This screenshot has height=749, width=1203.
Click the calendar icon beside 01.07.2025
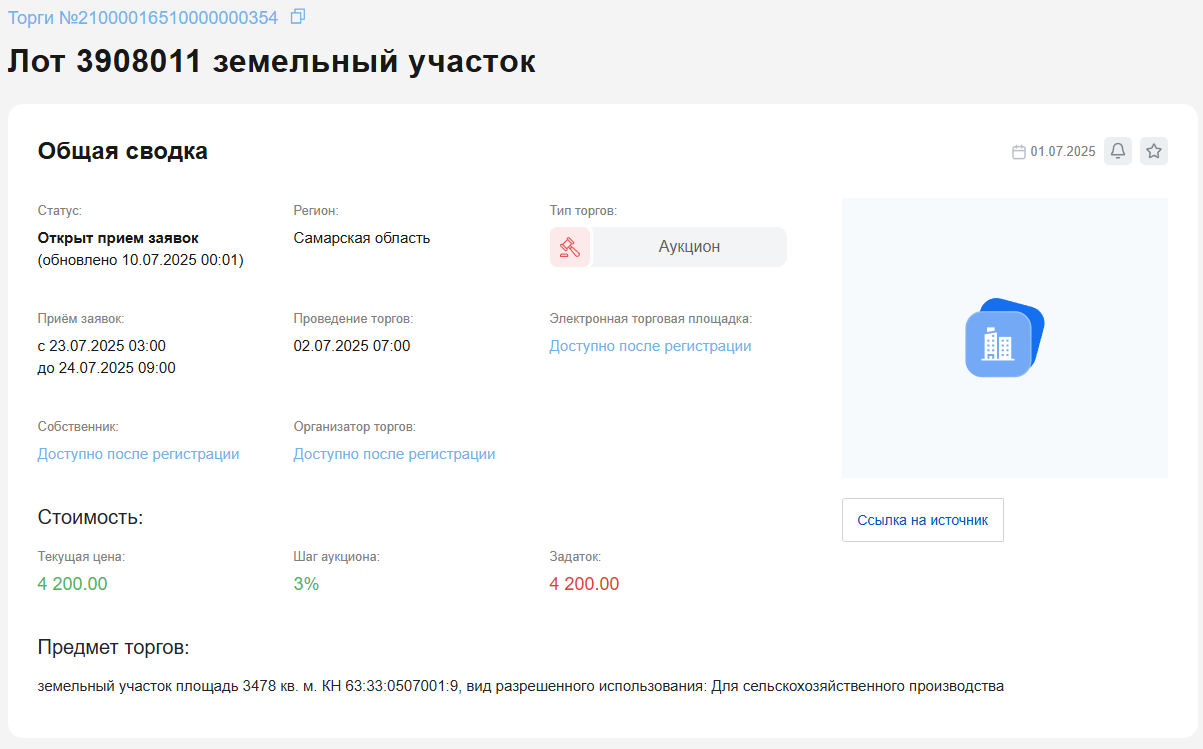1019,152
